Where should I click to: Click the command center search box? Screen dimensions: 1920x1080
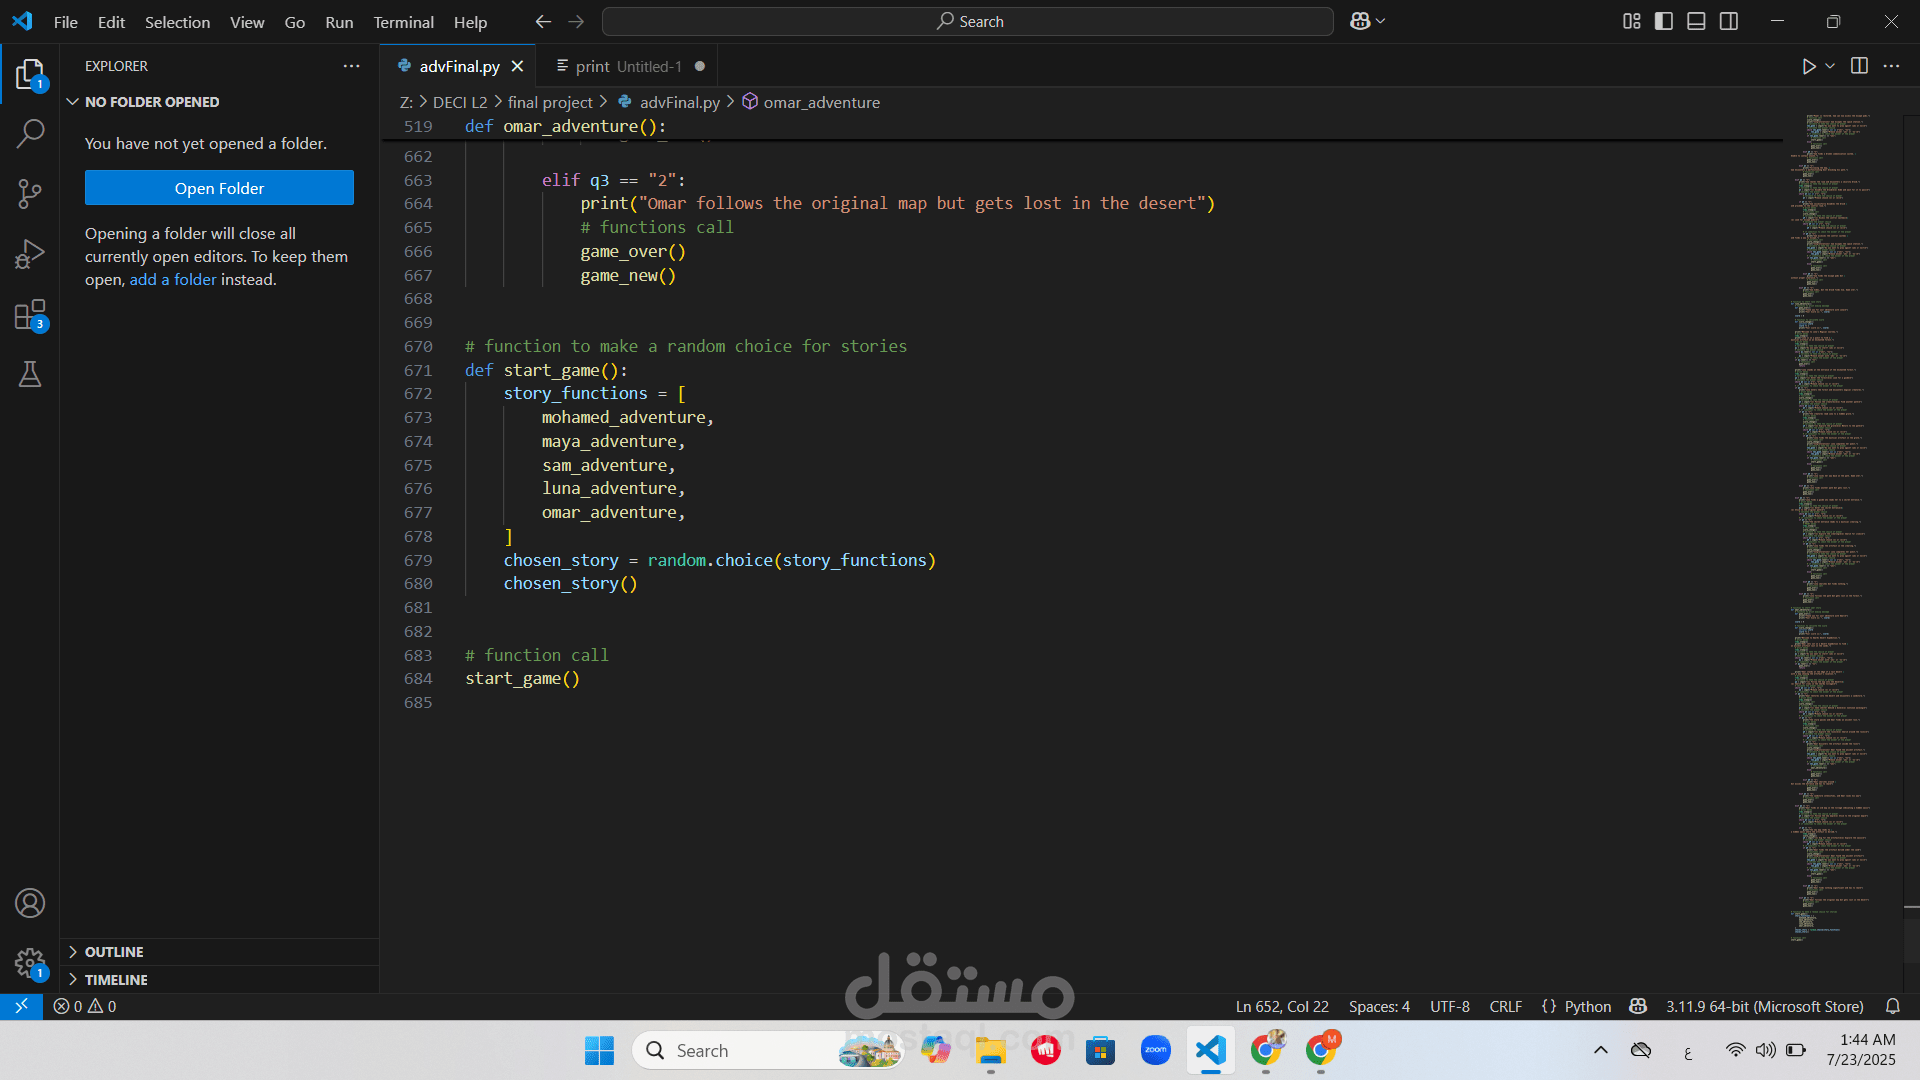968,21
